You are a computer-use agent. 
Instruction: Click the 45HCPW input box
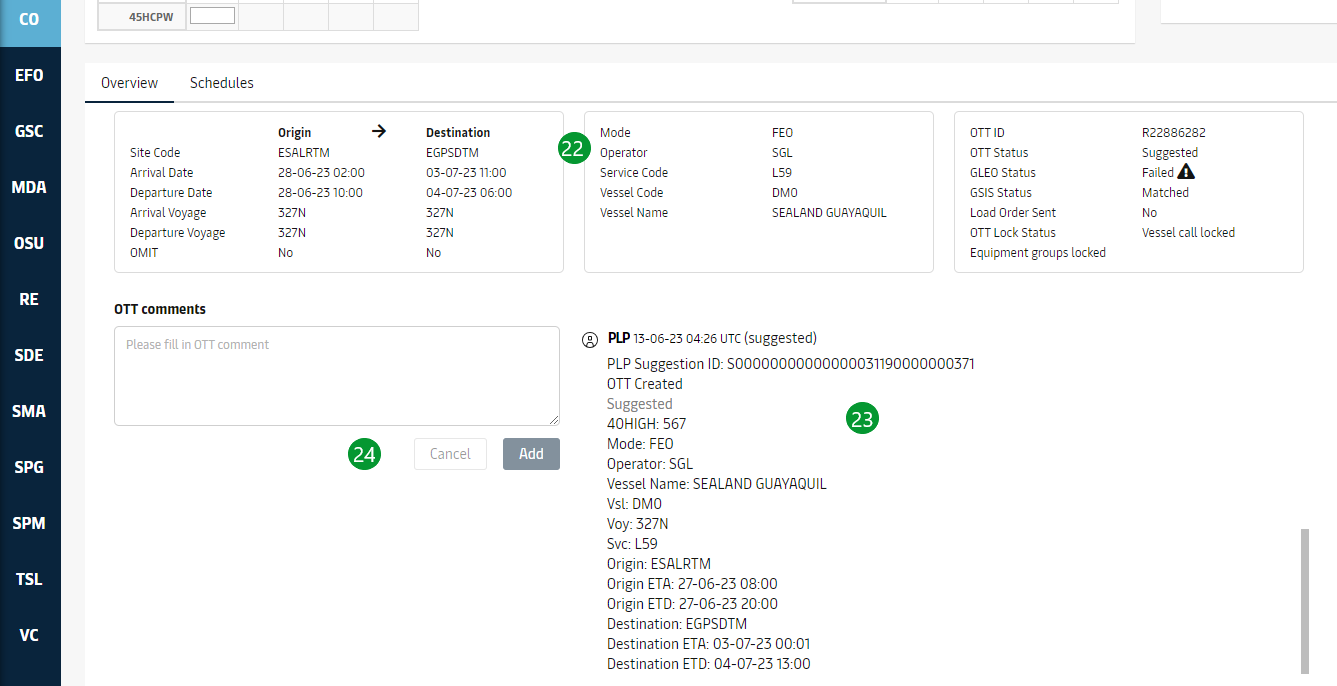(x=212, y=16)
